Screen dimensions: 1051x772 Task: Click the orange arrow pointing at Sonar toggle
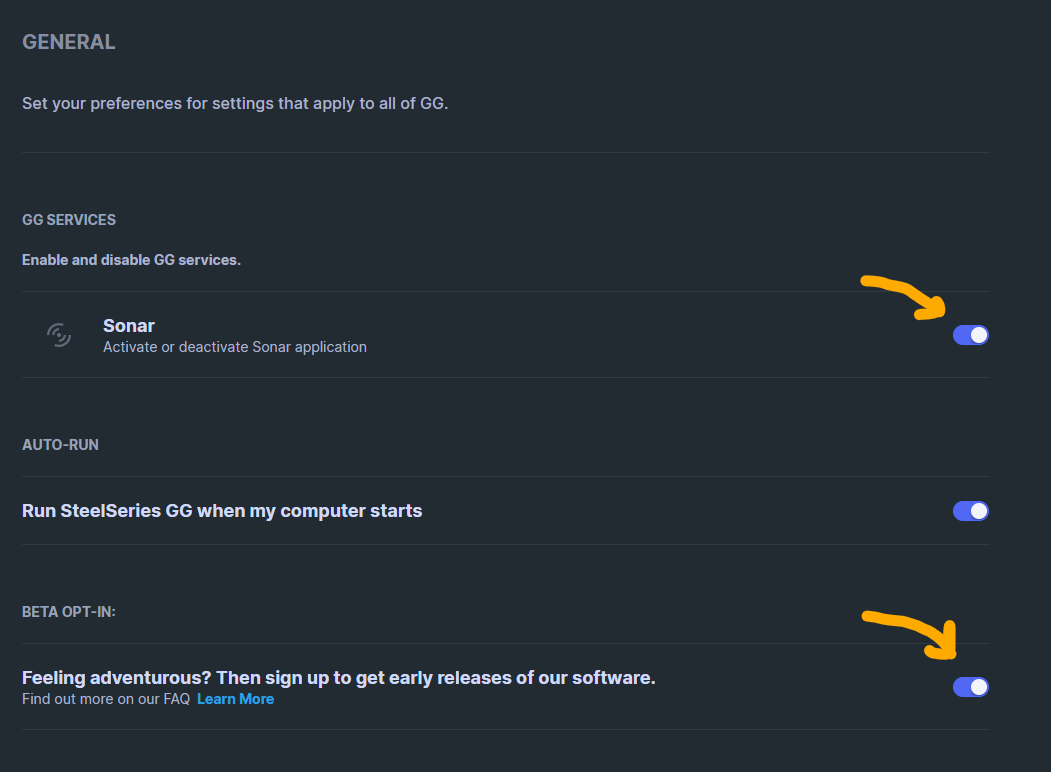(x=905, y=297)
